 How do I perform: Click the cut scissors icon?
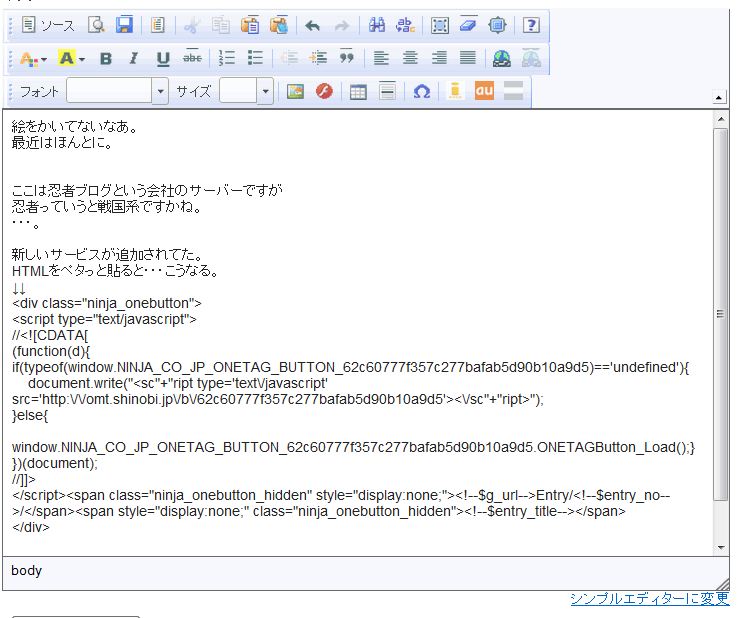click(192, 25)
